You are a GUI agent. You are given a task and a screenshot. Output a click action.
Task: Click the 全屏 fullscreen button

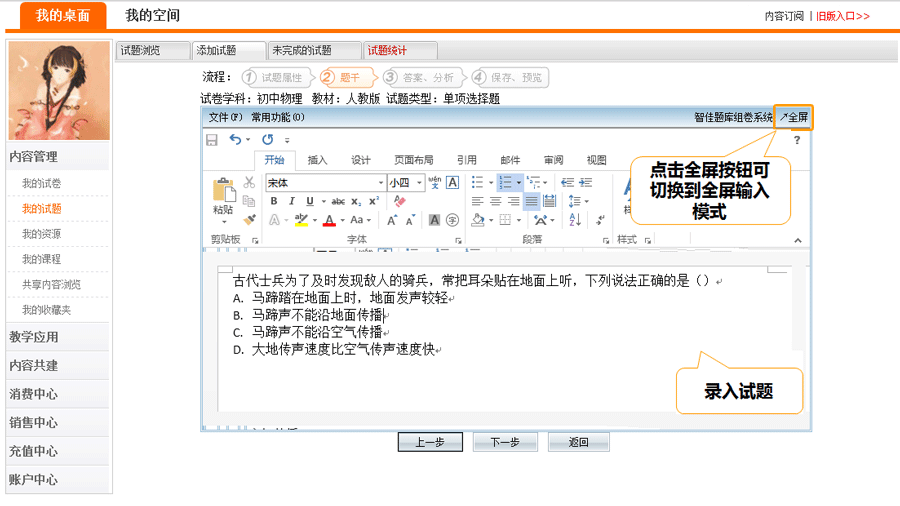click(x=794, y=117)
